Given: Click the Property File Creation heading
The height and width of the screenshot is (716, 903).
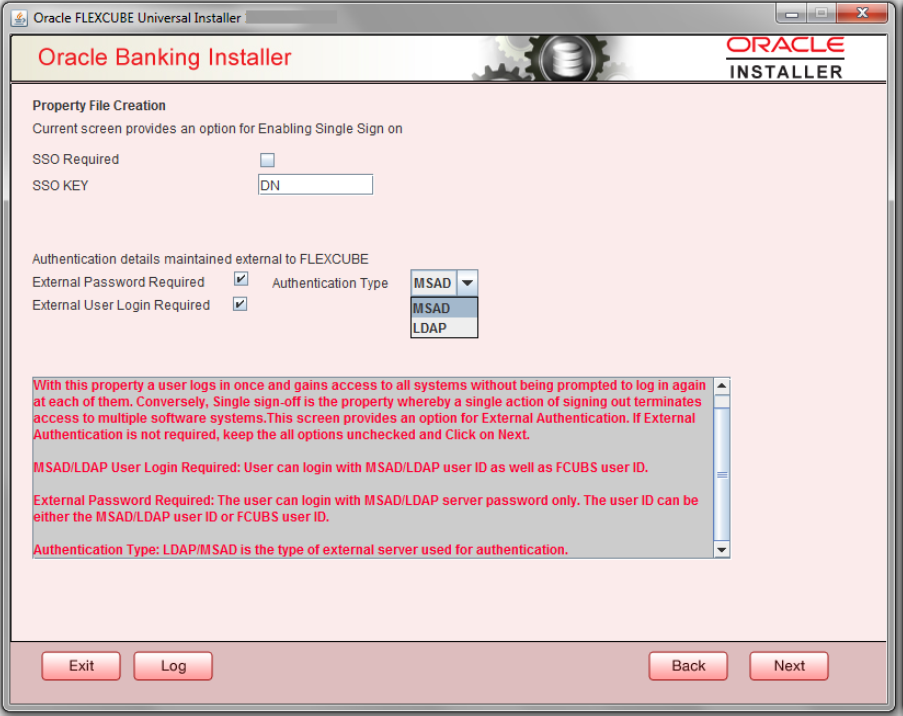Looking at the screenshot, I should (100, 105).
